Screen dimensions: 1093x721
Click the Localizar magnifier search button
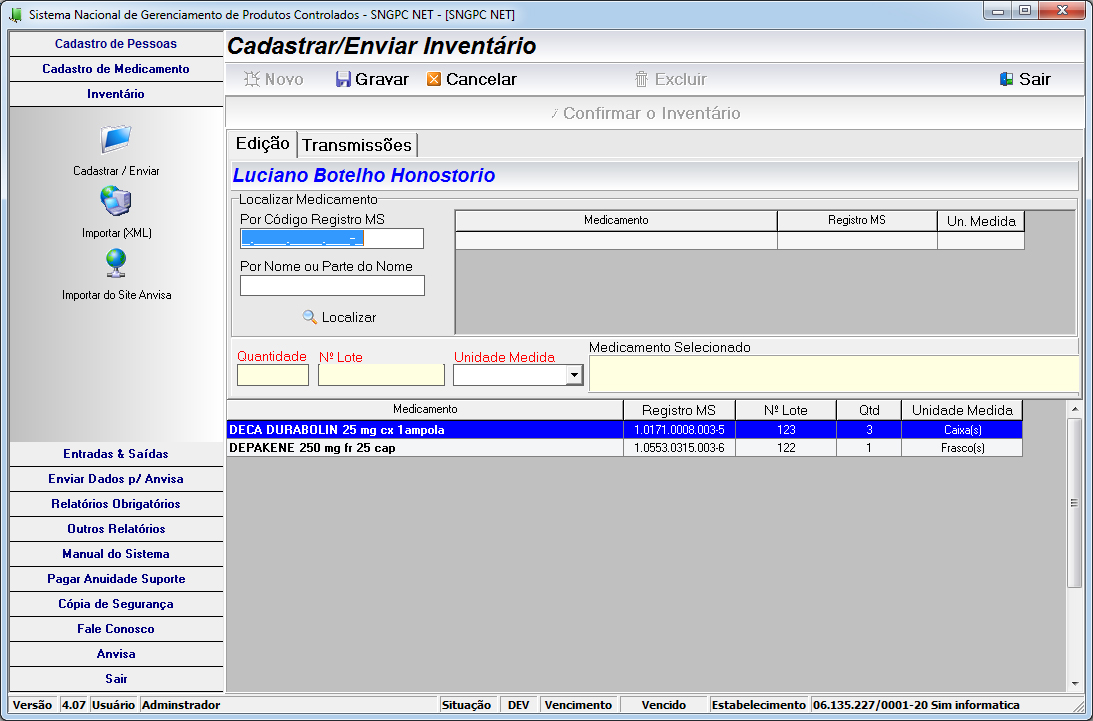(x=339, y=317)
